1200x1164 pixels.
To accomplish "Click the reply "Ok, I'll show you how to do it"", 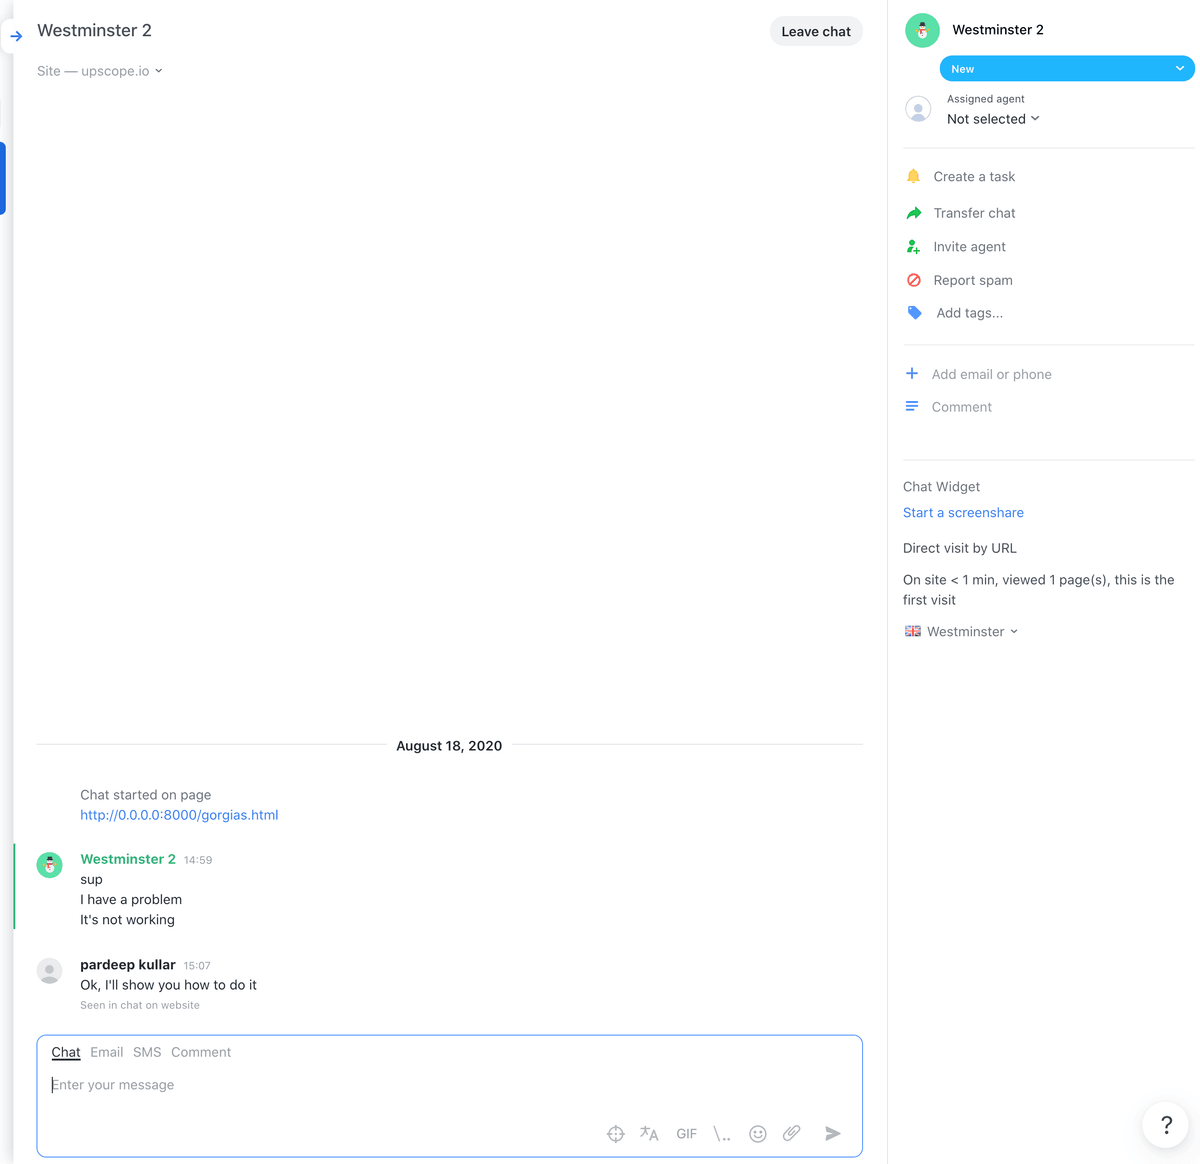I will (168, 985).
